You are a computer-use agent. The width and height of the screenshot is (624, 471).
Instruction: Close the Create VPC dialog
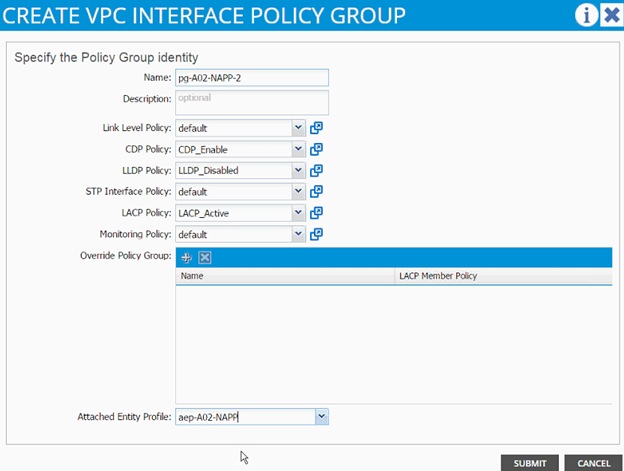[x=611, y=15]
